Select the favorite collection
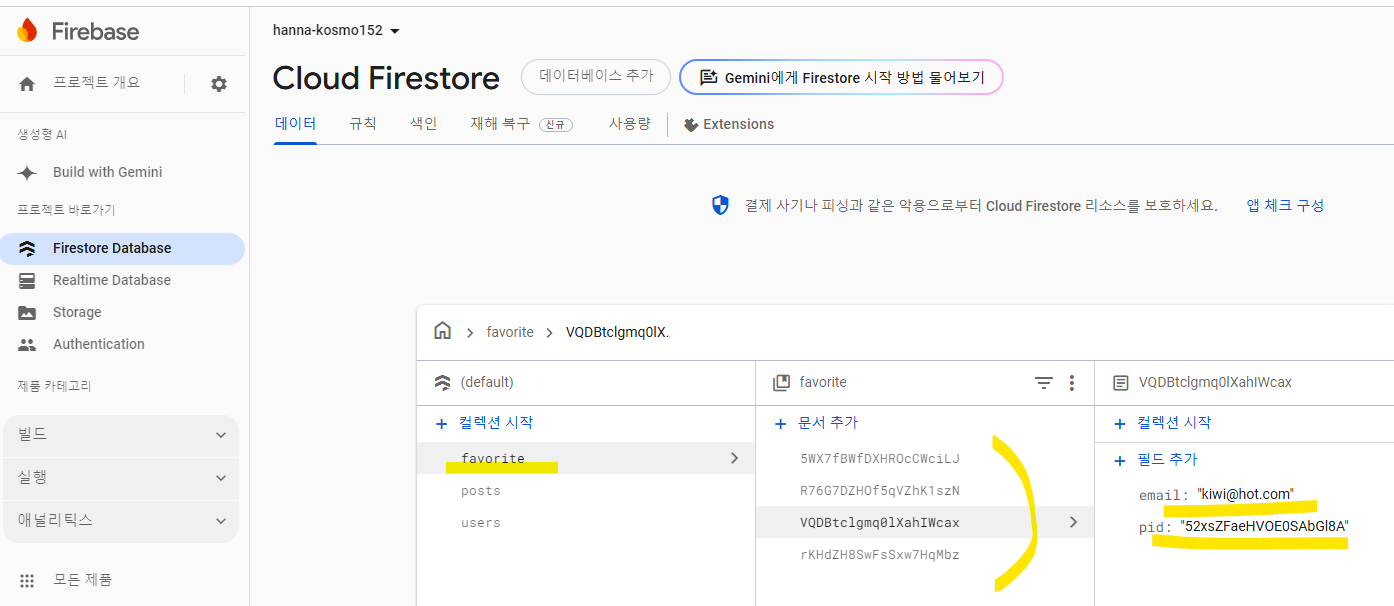This screenshot has width=1394, height=606. click(x=586, y=458)
